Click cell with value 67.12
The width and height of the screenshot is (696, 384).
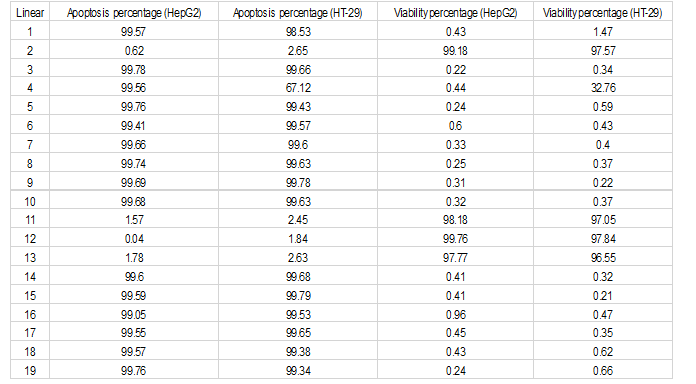pyautogui.click(x=297, y=87)
